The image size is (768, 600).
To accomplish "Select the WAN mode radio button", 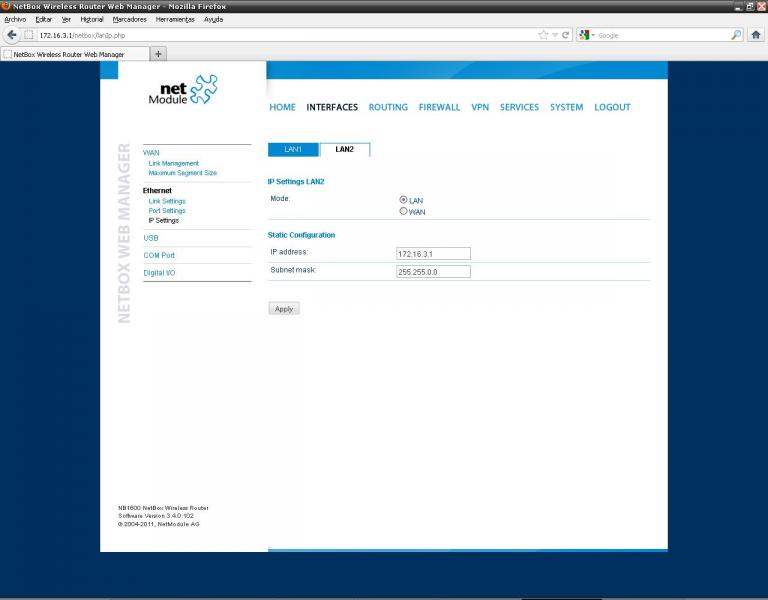I will (x=403, y=211).
